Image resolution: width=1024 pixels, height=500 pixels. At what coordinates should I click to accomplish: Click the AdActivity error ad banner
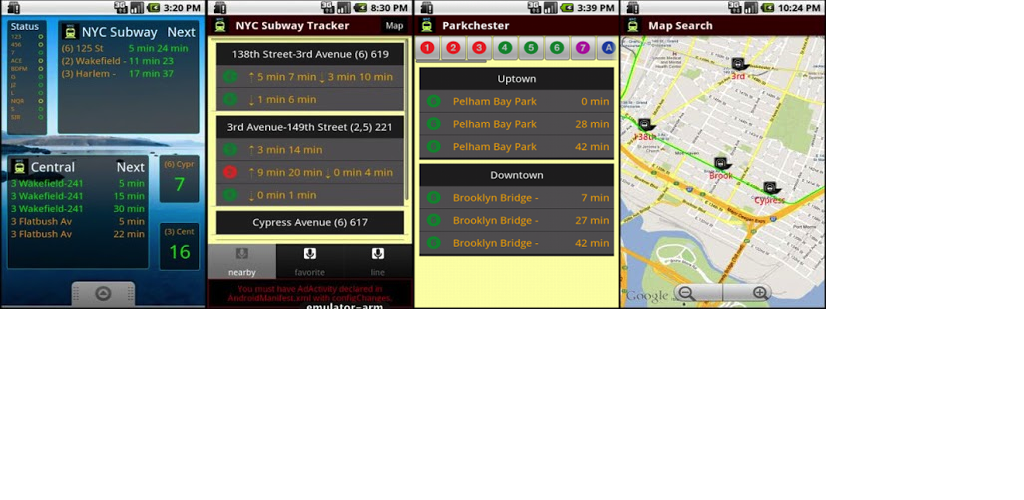pos(310,294)
